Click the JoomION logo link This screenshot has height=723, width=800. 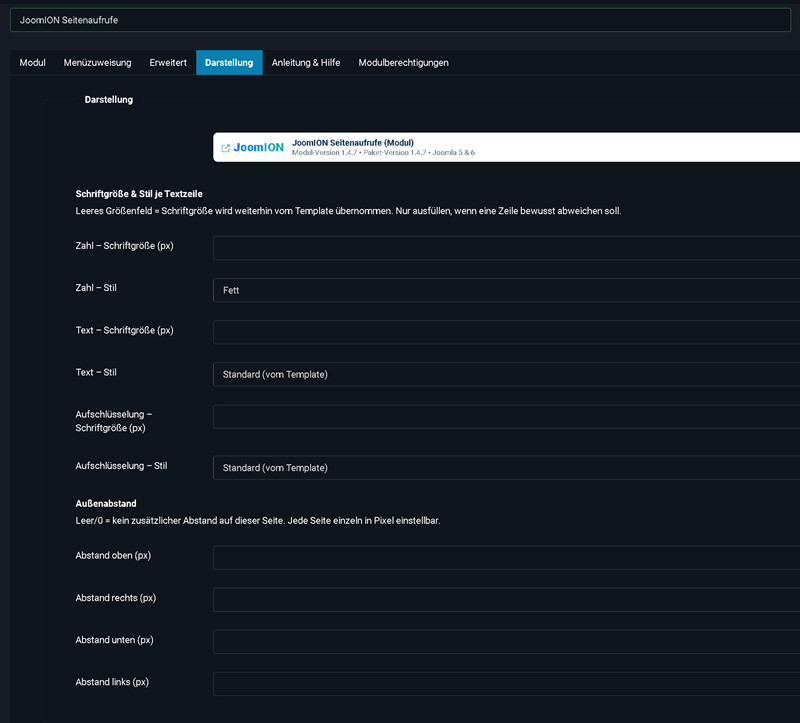click(258, 147)
